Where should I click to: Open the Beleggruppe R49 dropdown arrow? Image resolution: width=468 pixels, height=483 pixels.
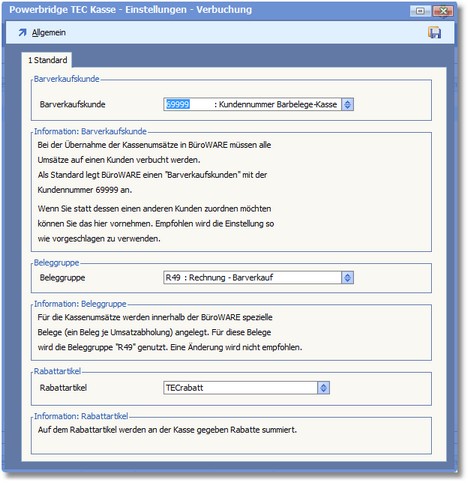(x=347, y=278)
